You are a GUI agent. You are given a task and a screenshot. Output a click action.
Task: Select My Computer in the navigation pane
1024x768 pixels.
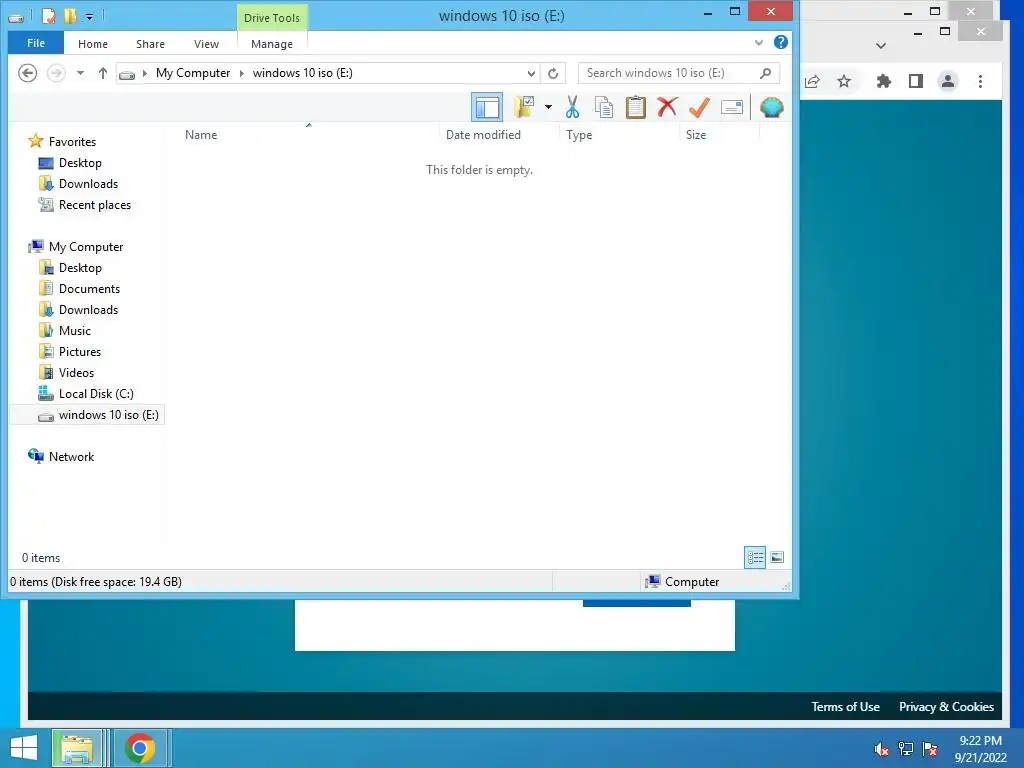(86, 247)
